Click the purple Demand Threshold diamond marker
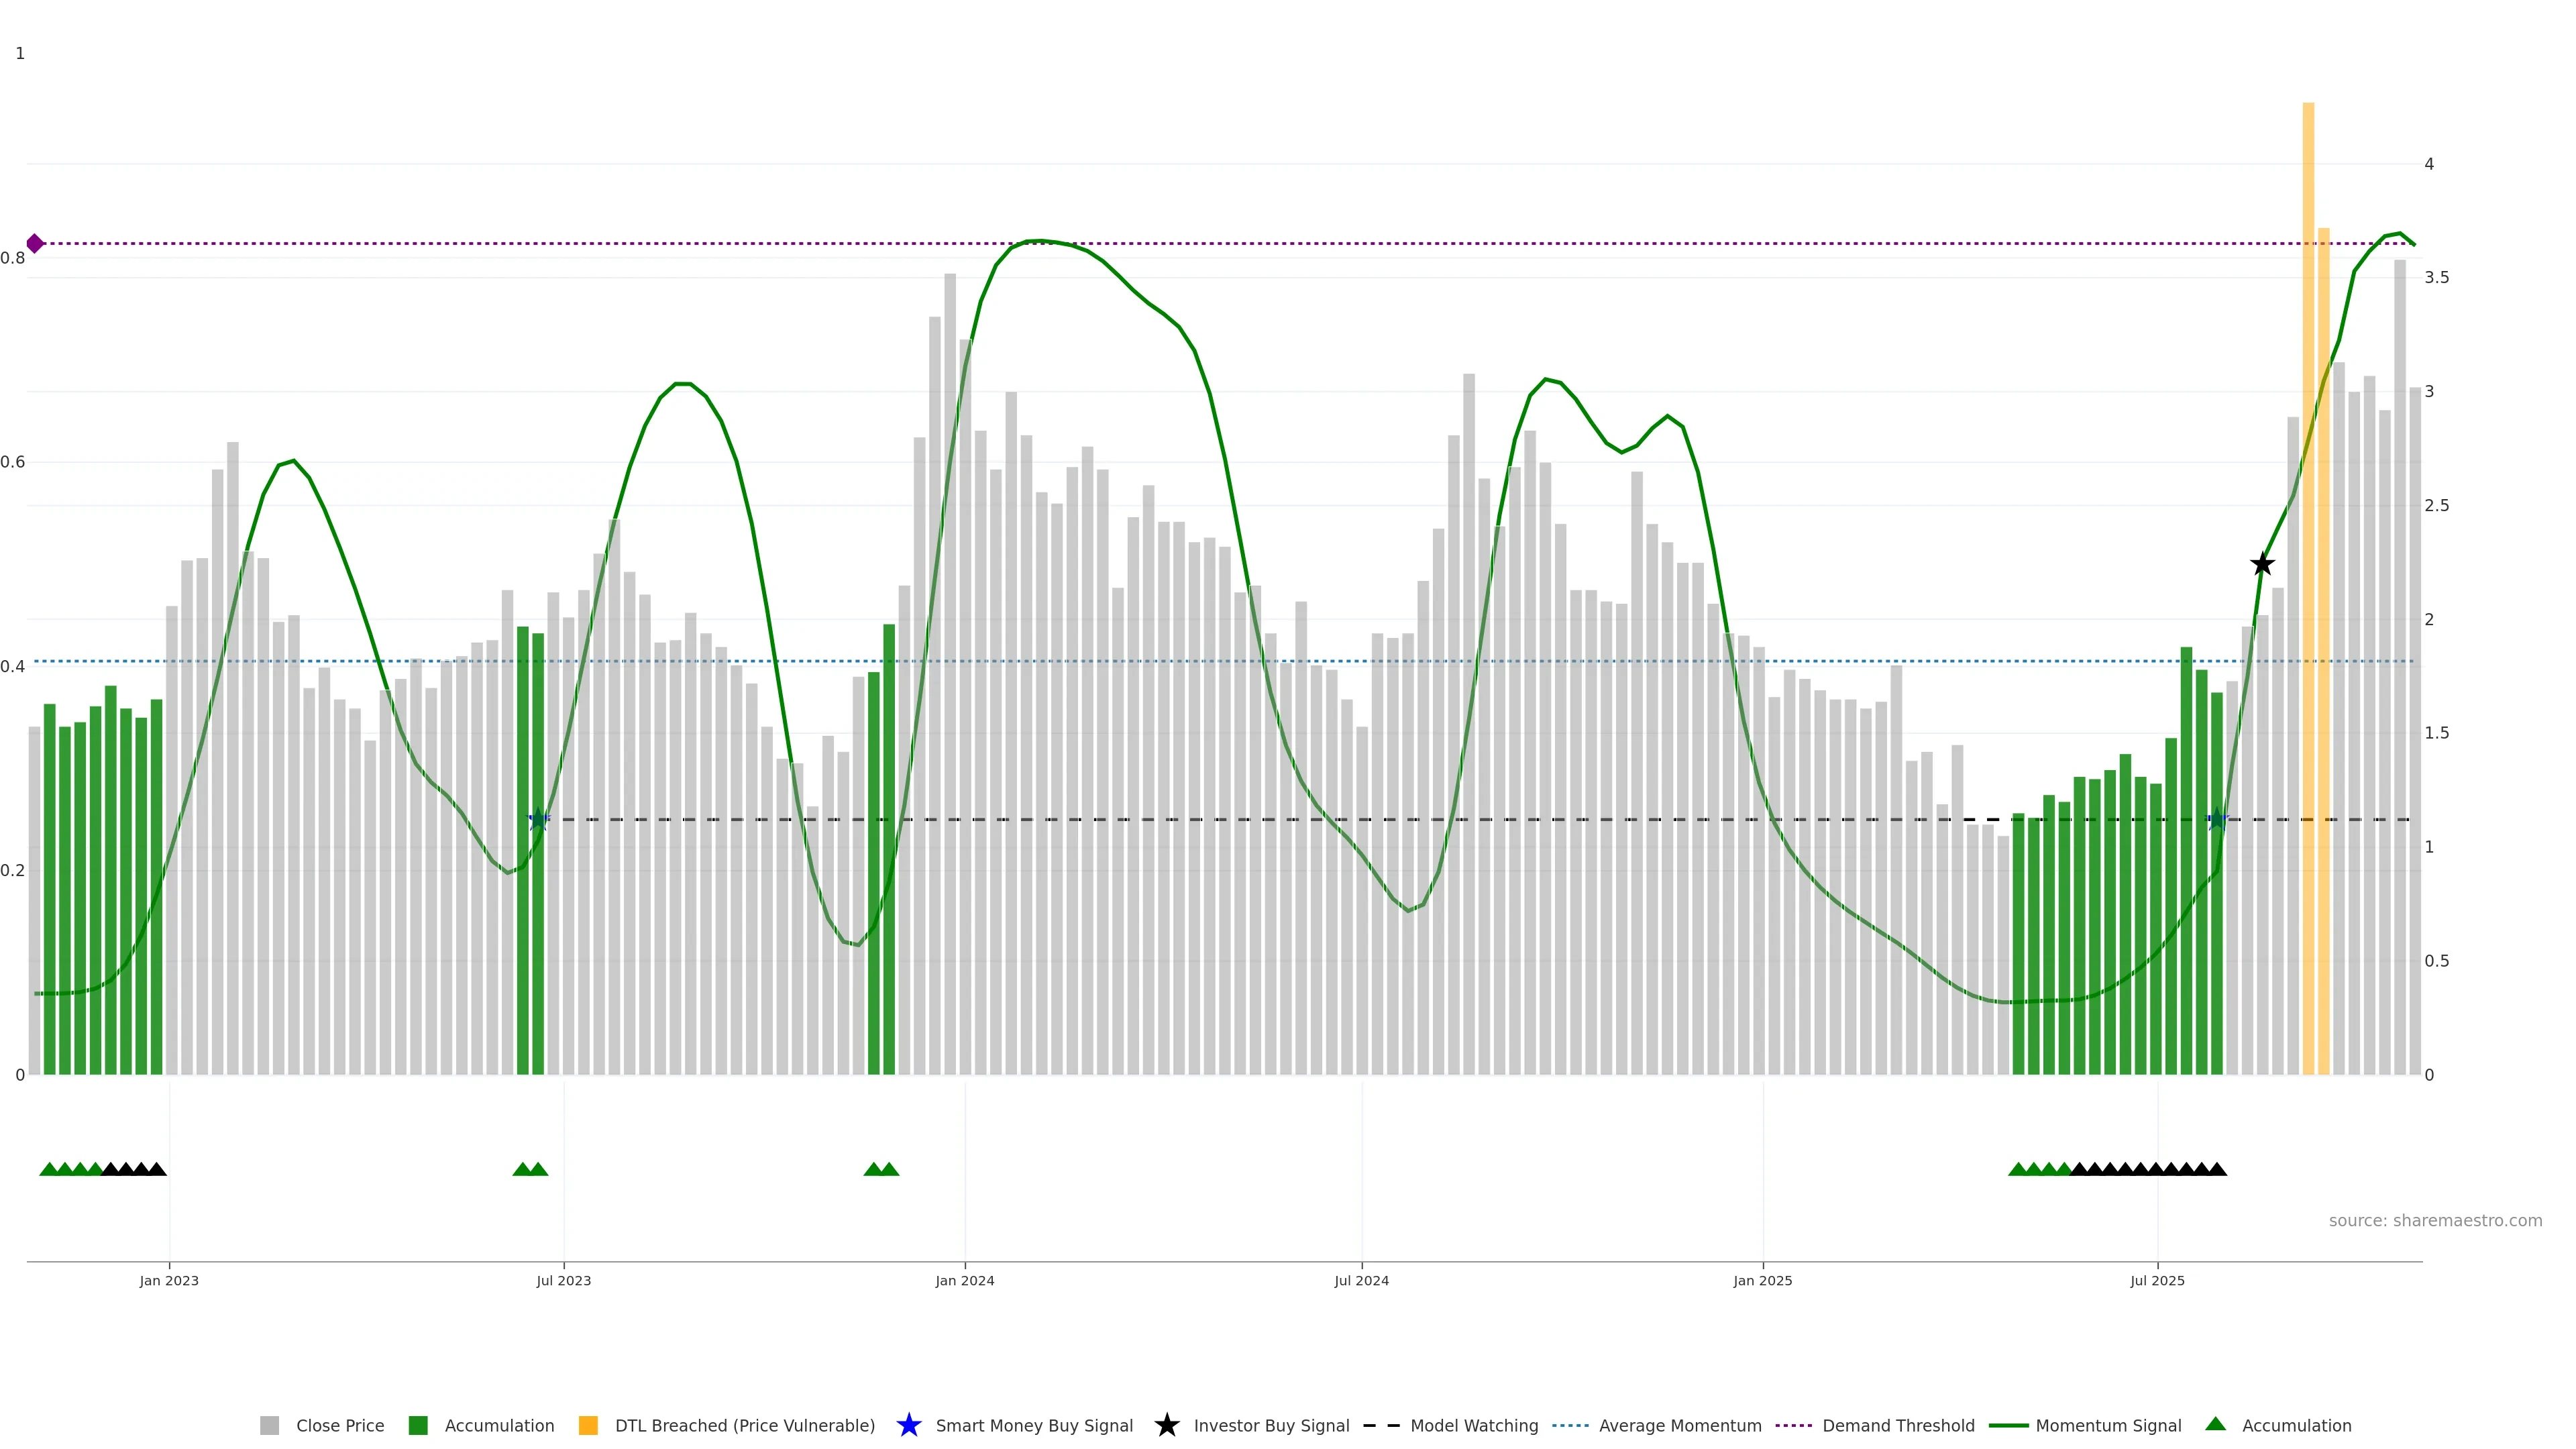Screen dimensions: 2576x1449 coord(35,243)
